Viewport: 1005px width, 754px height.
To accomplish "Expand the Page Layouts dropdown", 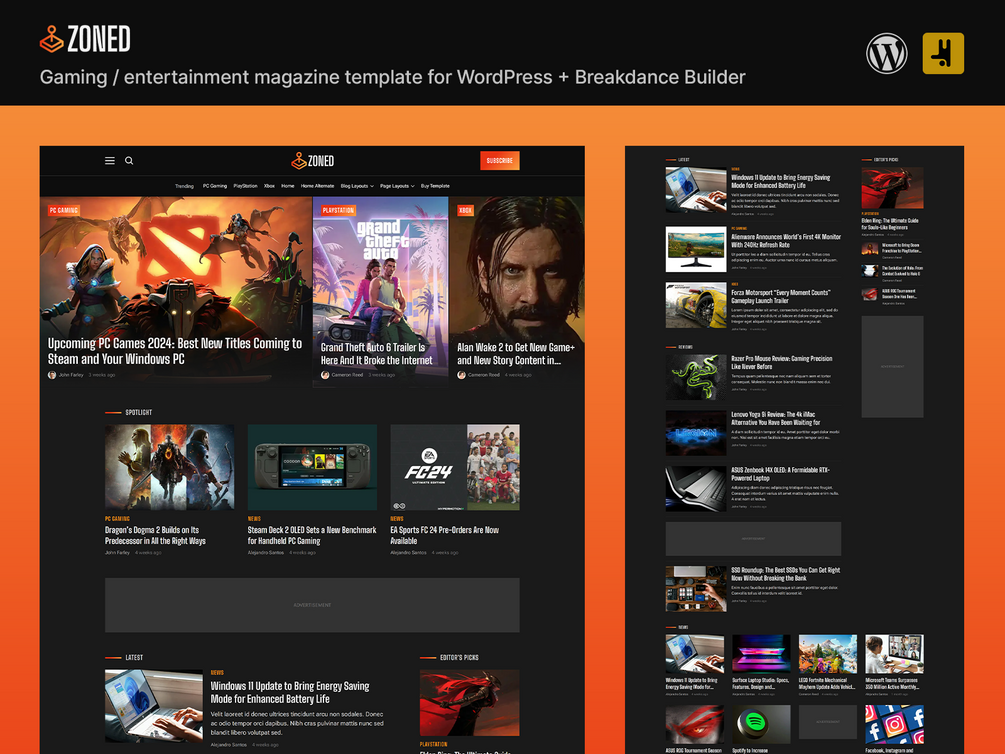I will click(397, 186).
